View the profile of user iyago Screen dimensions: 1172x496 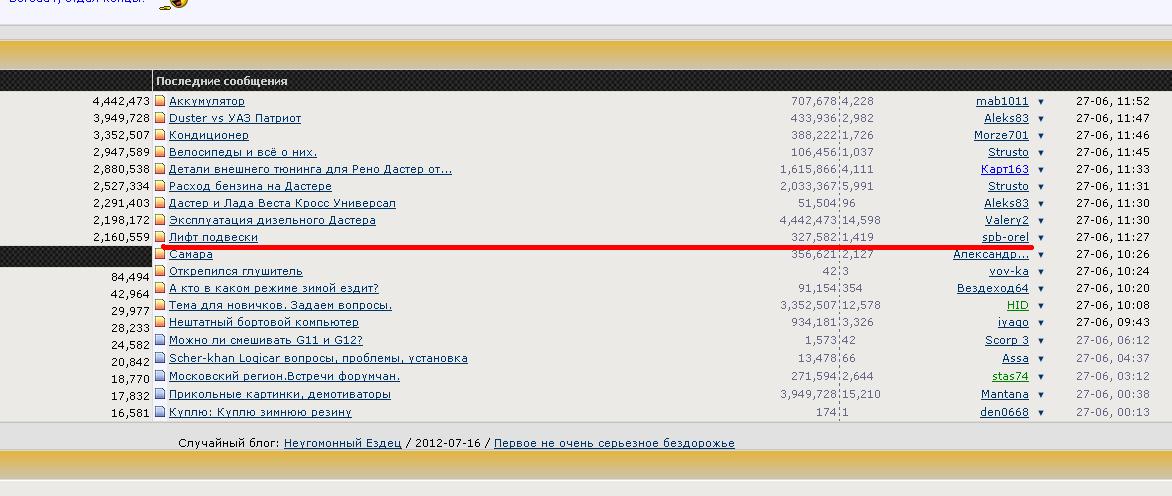coord(1014,323)
